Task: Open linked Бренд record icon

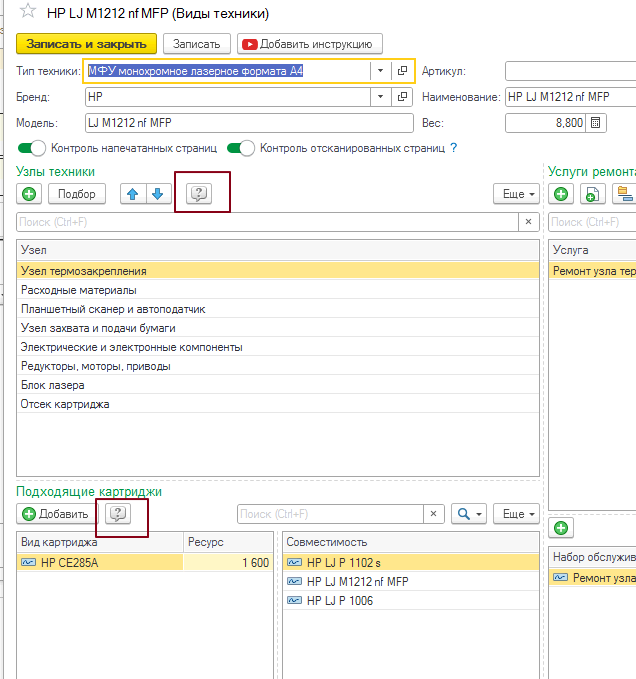Action: pos(402,97)
